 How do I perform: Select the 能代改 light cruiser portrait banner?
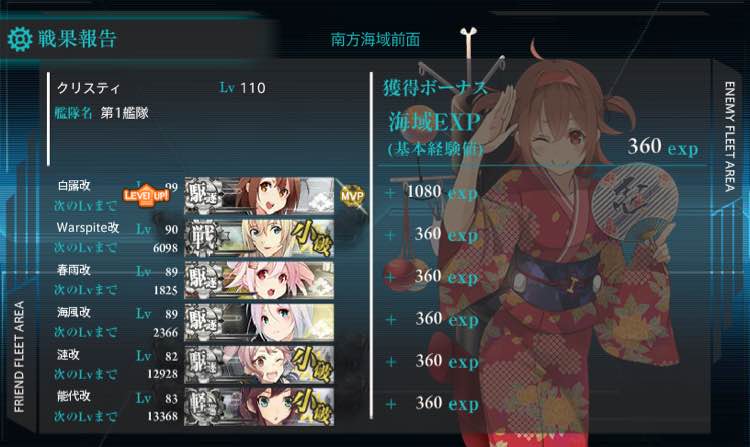[x=259, y=406]
